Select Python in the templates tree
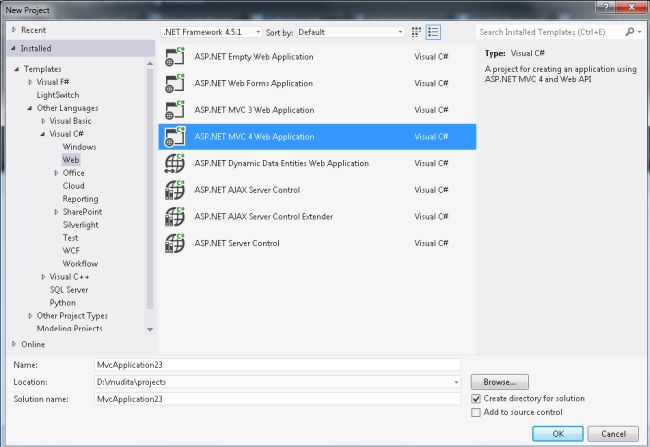Screen dimensions: 650x447 [x=63, y=303]
